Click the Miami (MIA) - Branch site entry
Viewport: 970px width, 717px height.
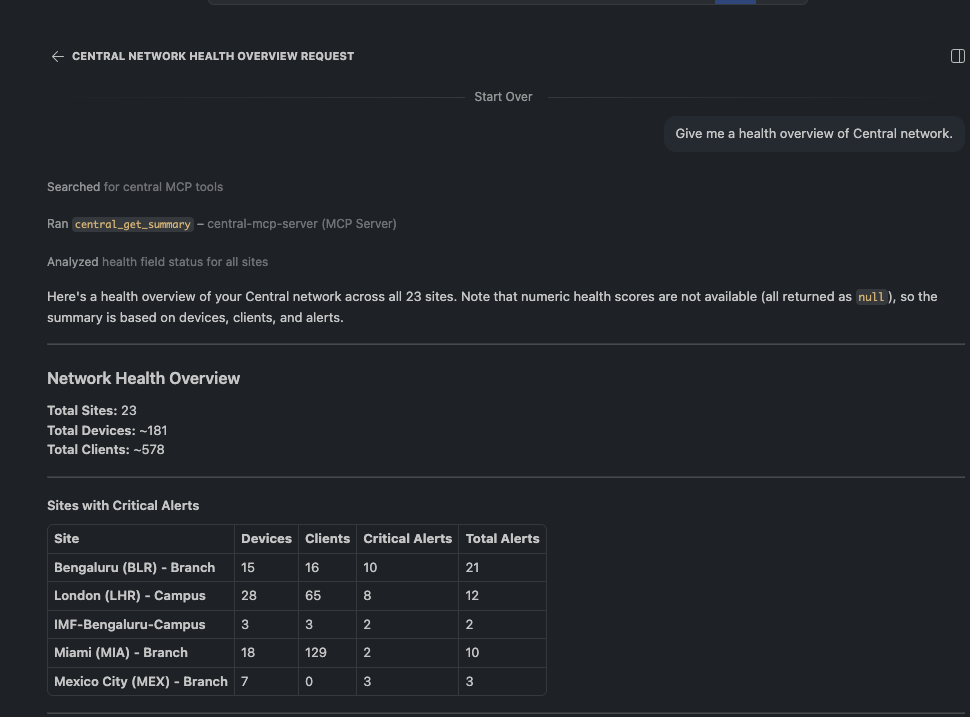click(120, 652)
